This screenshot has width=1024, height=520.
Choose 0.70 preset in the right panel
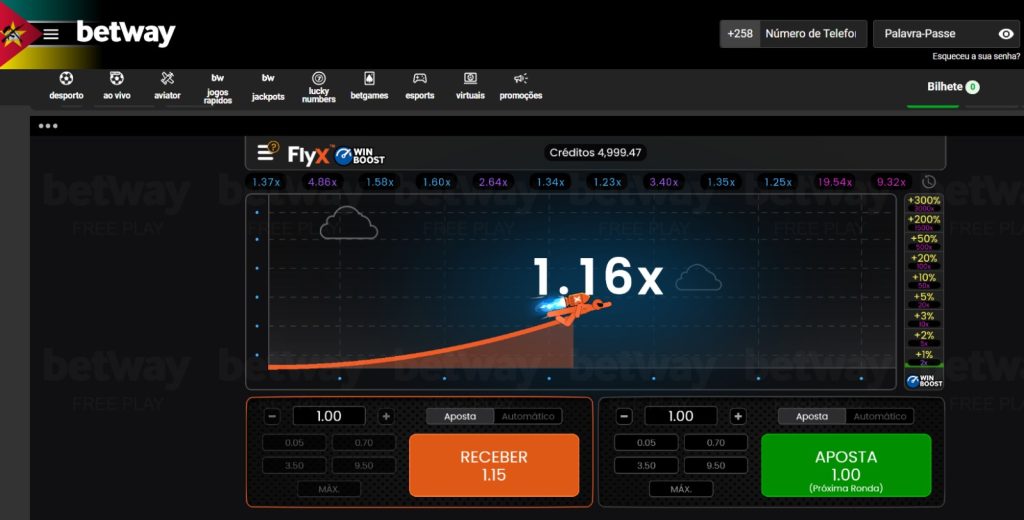pos(716,443)
